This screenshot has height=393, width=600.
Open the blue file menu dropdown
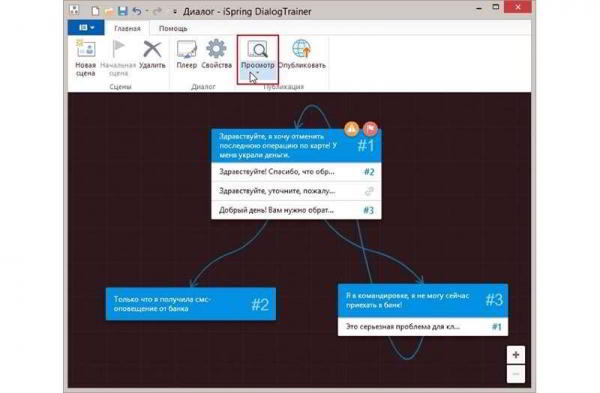click(86, 28)
